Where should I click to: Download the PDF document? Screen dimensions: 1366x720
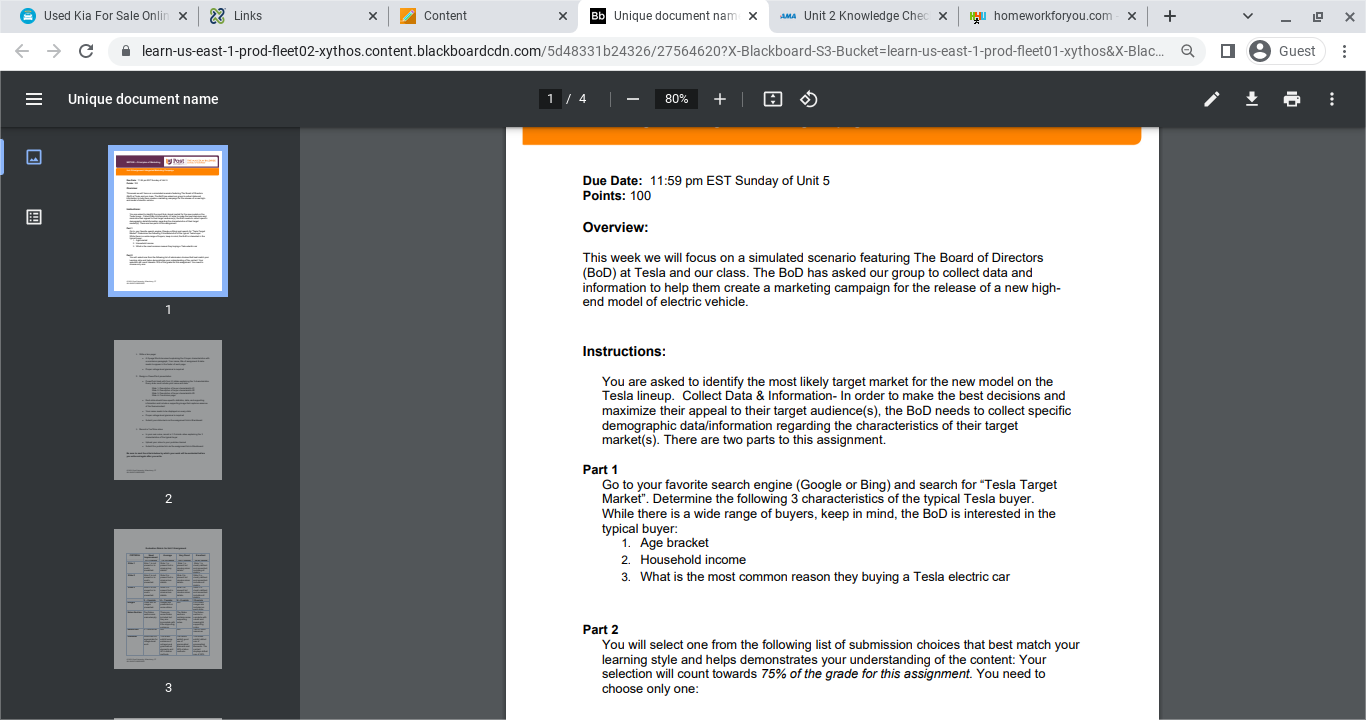pyautogui.click(x=1251, y=99)
